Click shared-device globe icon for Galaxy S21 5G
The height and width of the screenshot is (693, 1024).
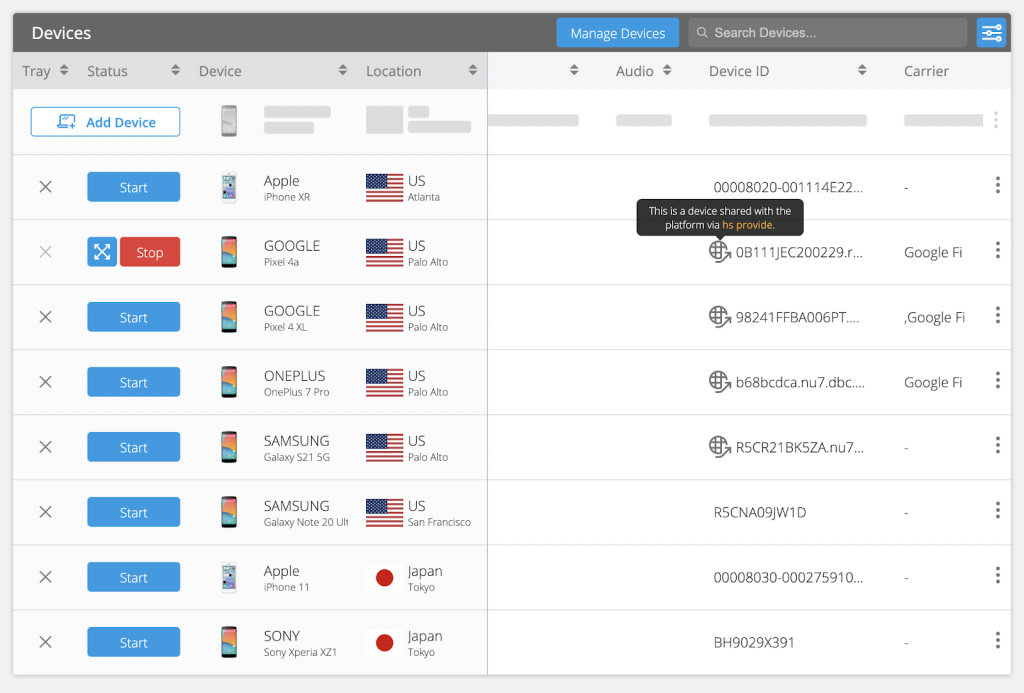720,447
